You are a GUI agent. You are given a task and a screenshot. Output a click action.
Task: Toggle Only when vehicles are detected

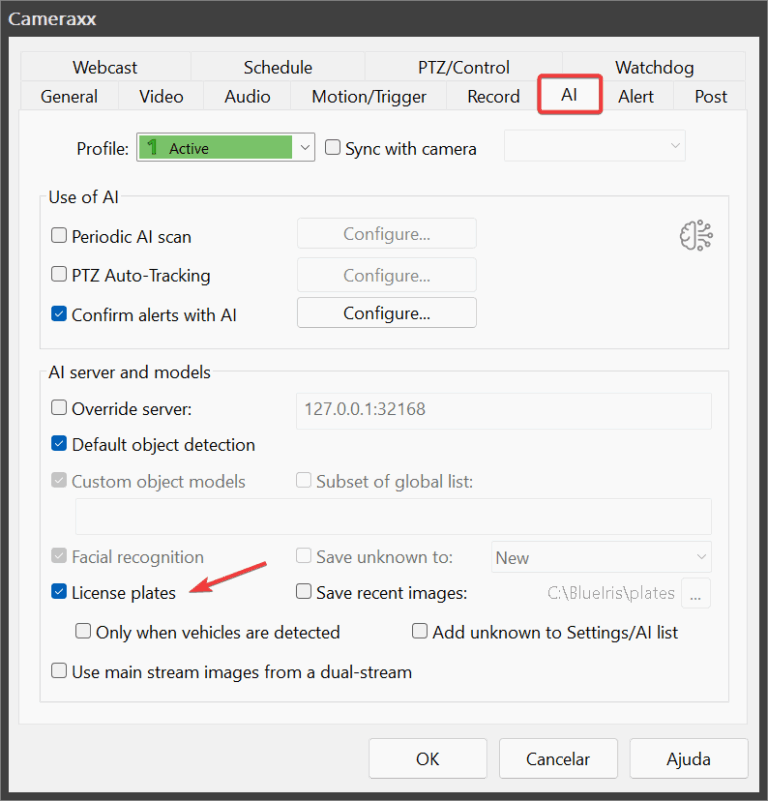click(85, 632)
